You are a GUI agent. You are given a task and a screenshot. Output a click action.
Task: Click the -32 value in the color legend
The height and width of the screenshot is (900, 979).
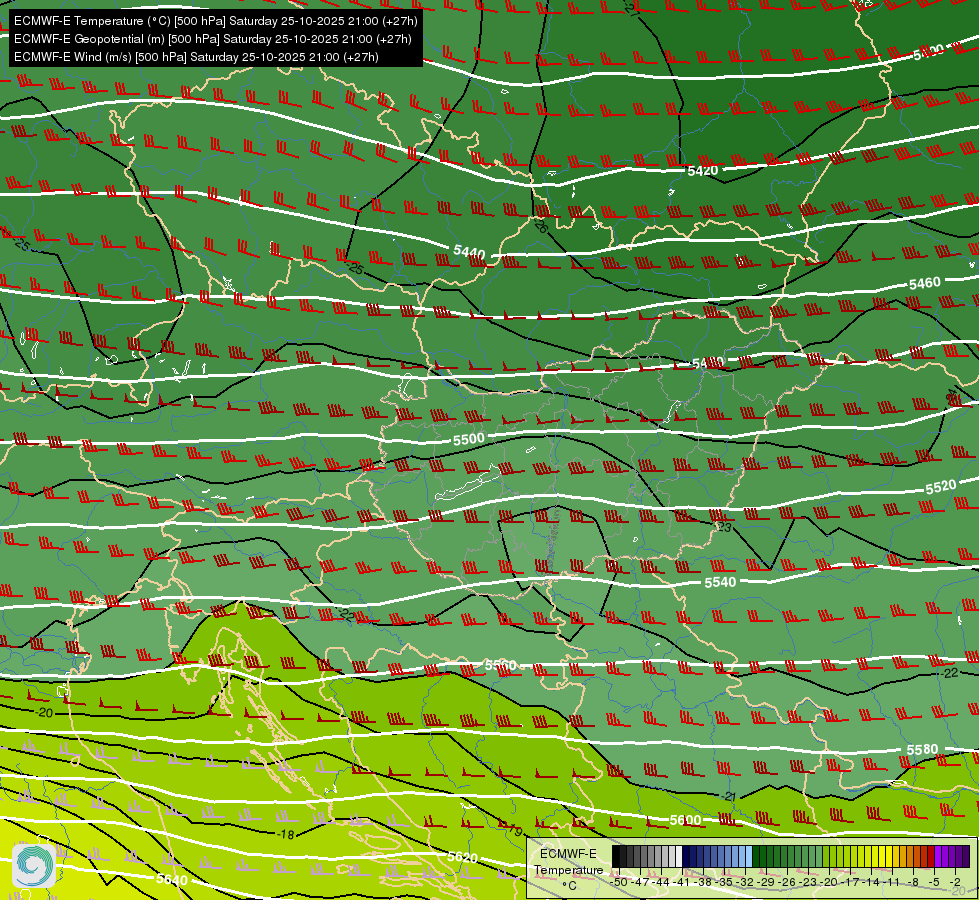(745, 882)
